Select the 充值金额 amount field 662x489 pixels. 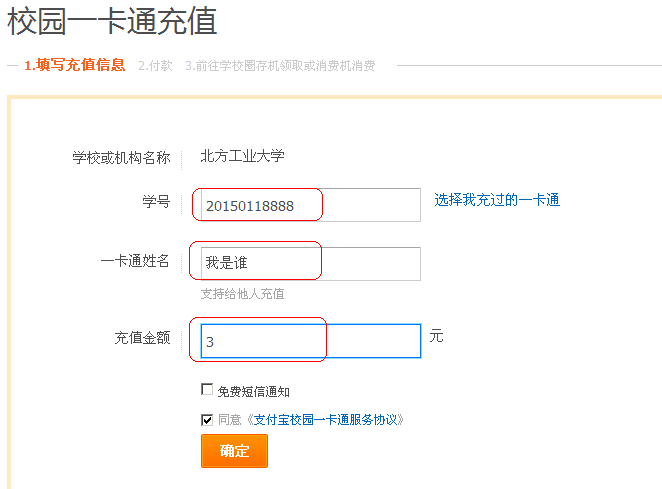(x=310, y=341)
